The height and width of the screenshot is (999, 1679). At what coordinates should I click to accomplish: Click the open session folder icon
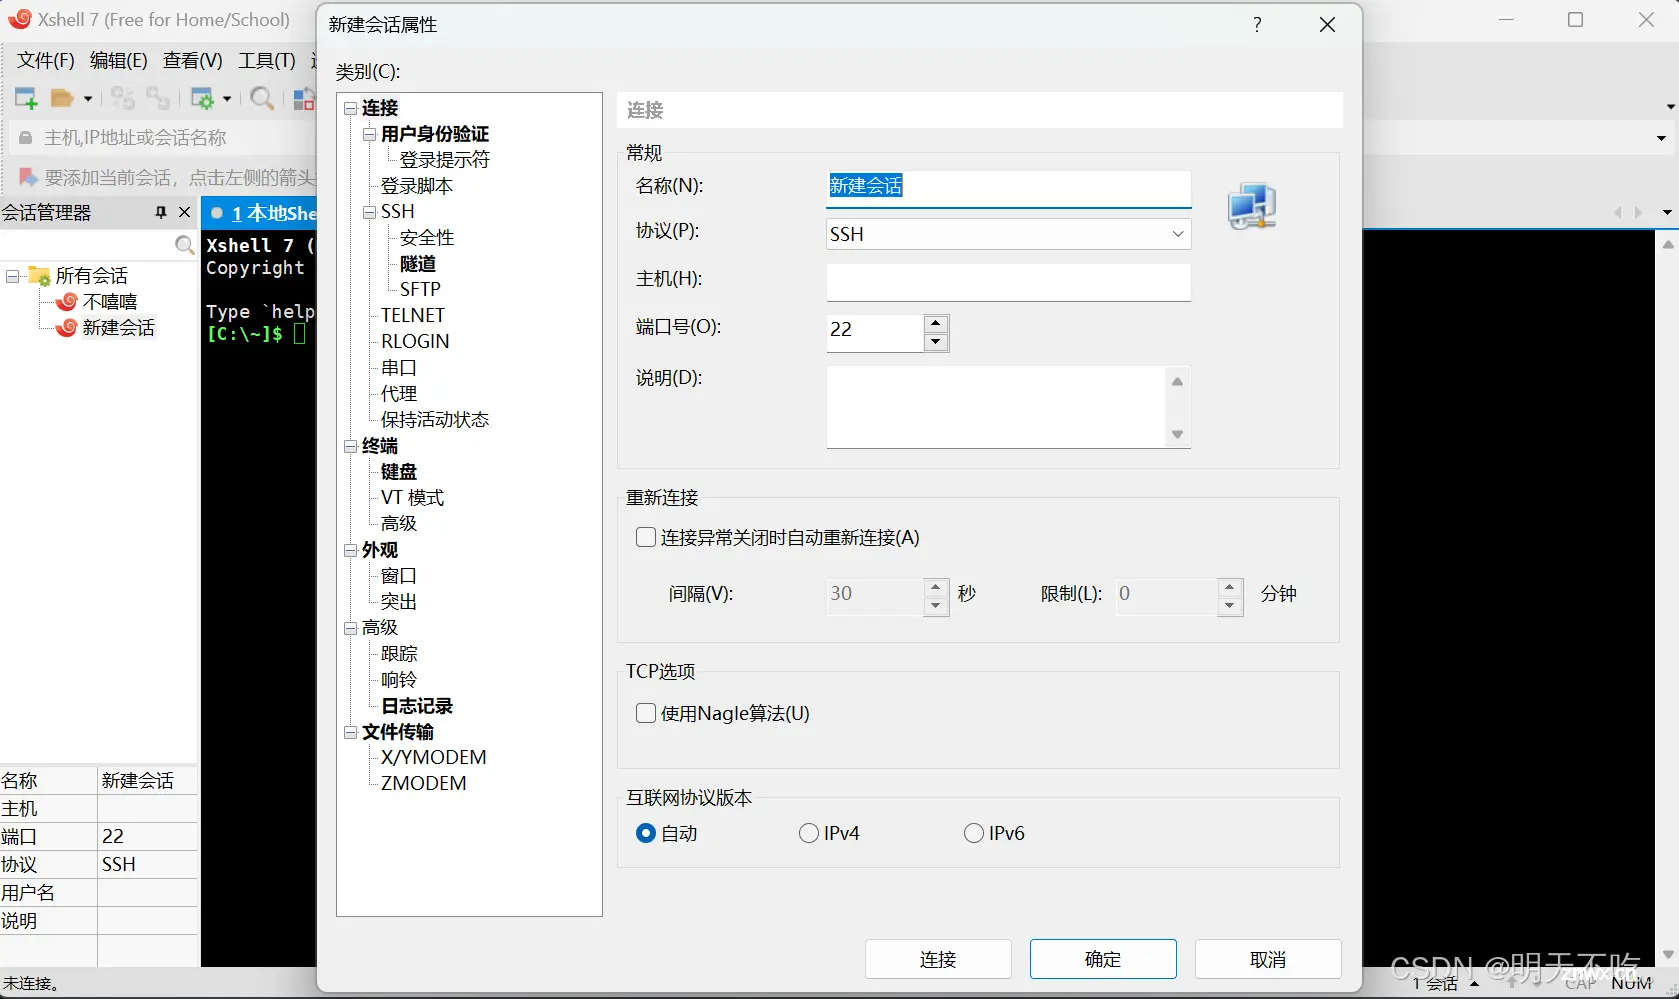tap(63, 98)
